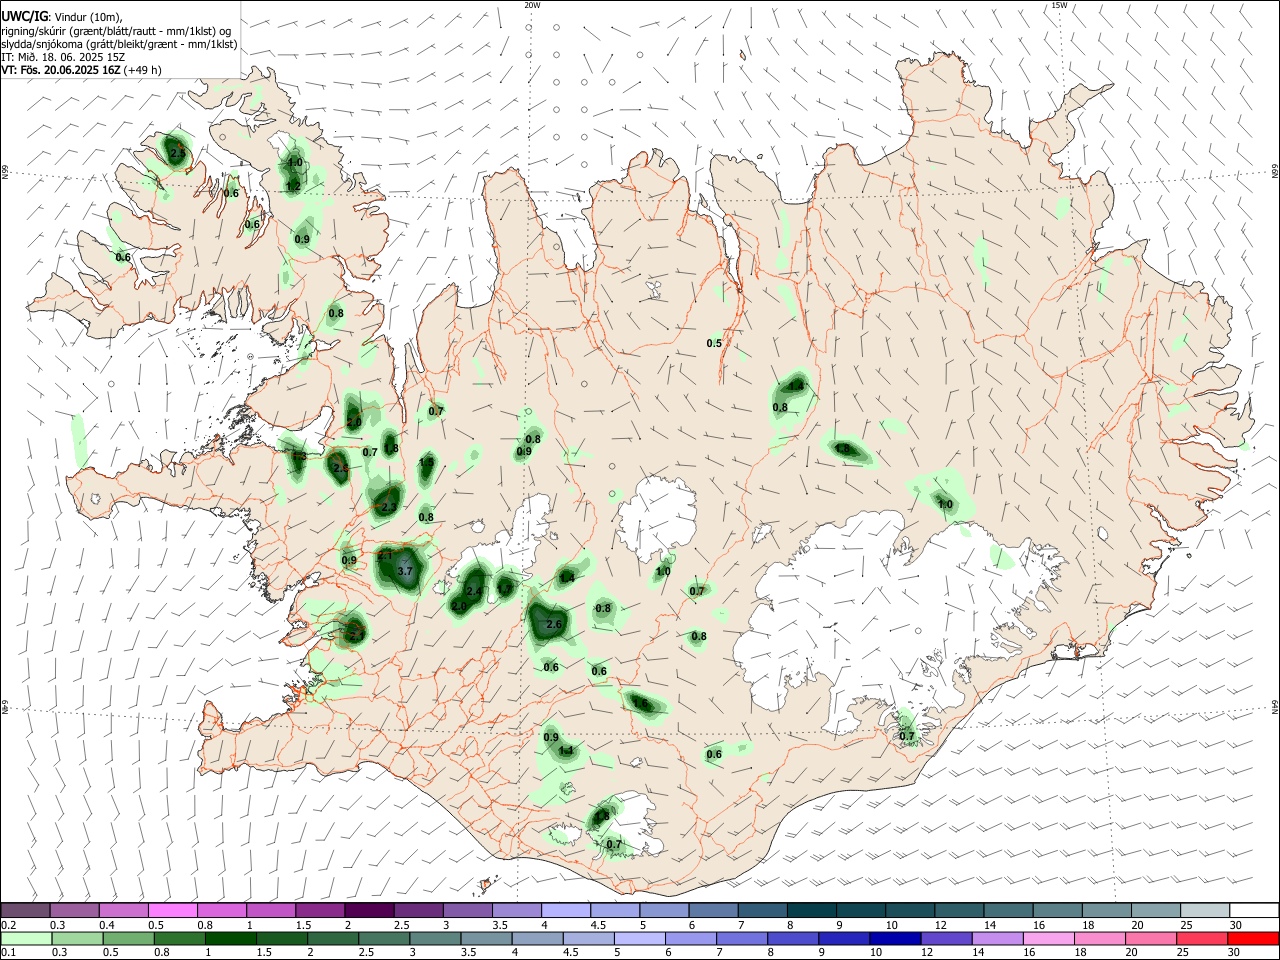The image size is (1280, 960).
Task: Click the '(+49 h)' forecast offset text
Action: tap(144, 70)
